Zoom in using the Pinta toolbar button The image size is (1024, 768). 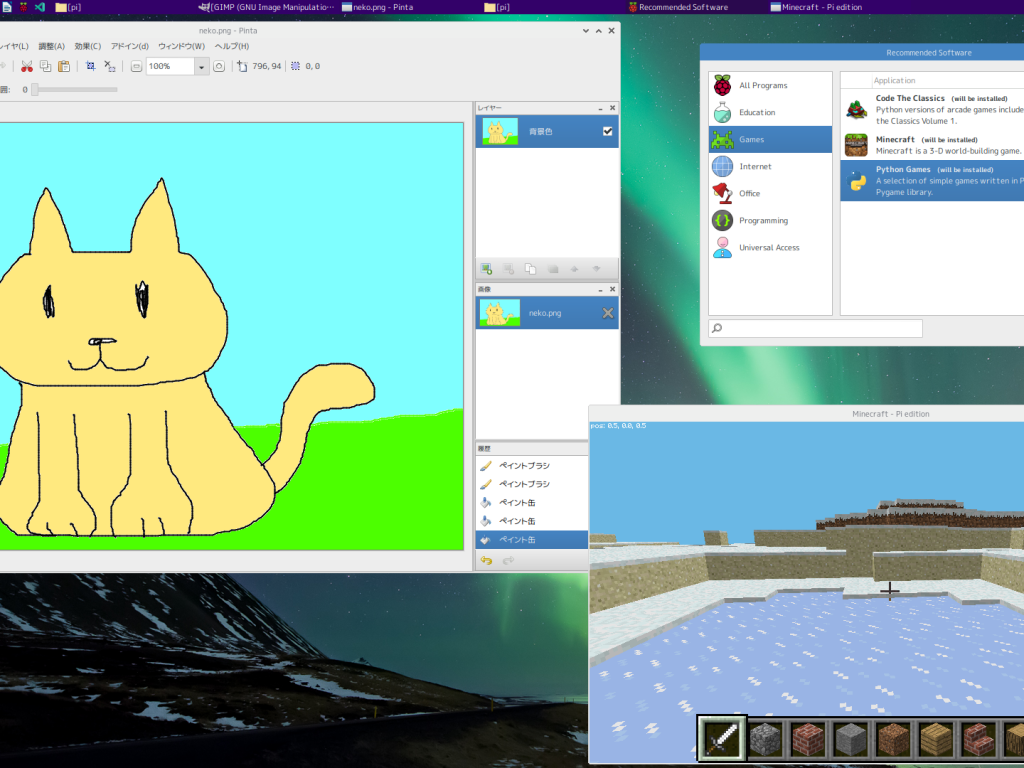coord(219,66)
